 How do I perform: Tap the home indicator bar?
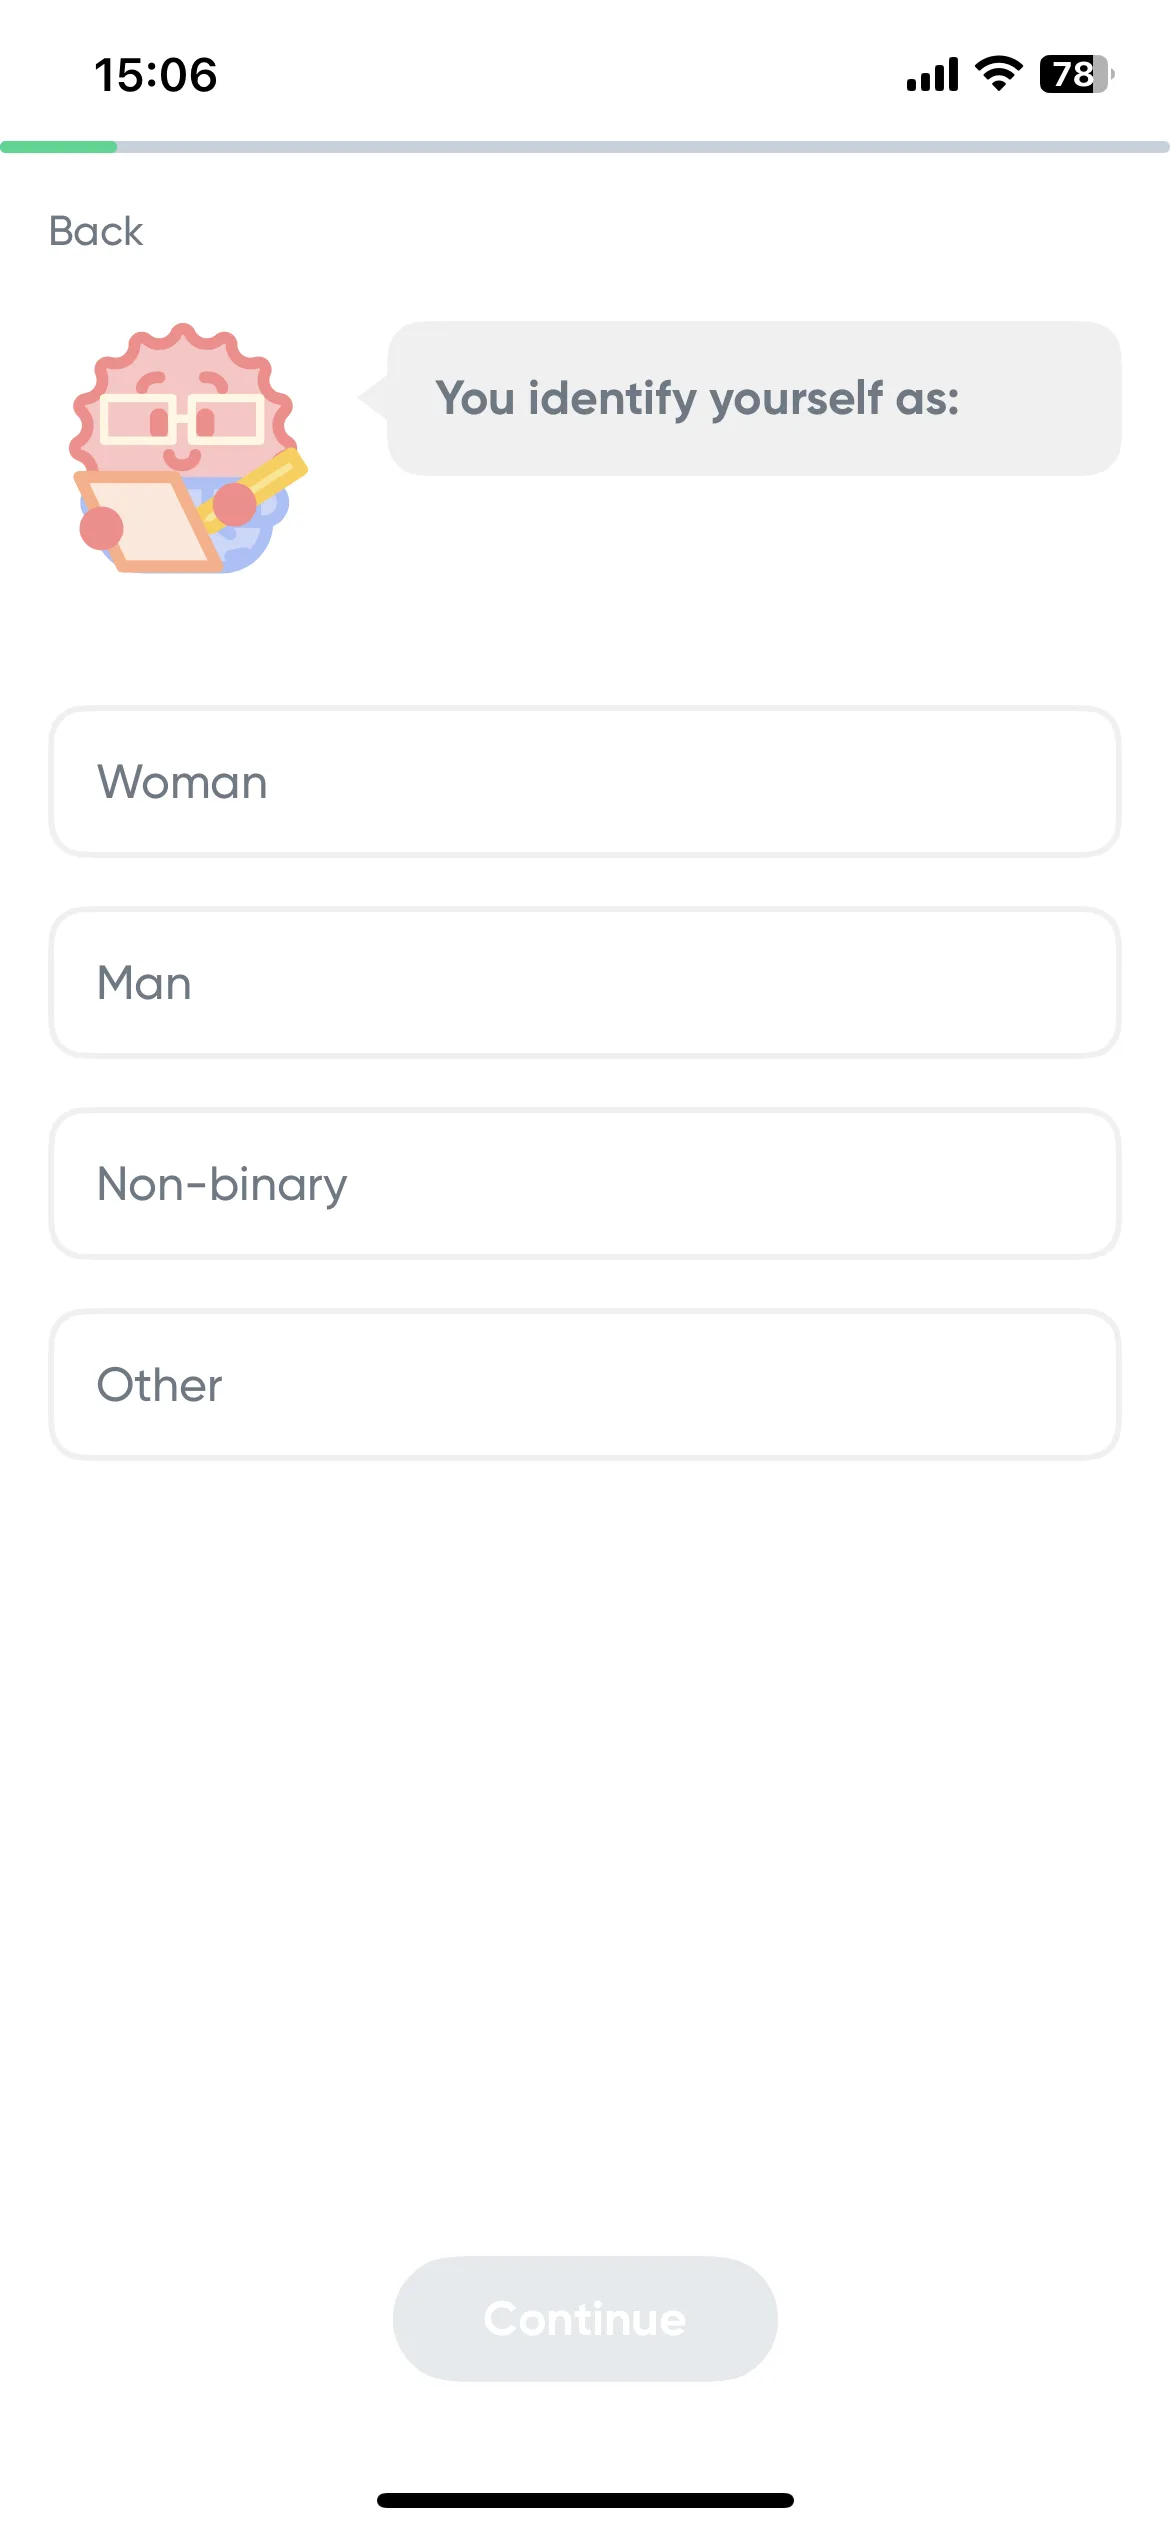point(585,2500)
